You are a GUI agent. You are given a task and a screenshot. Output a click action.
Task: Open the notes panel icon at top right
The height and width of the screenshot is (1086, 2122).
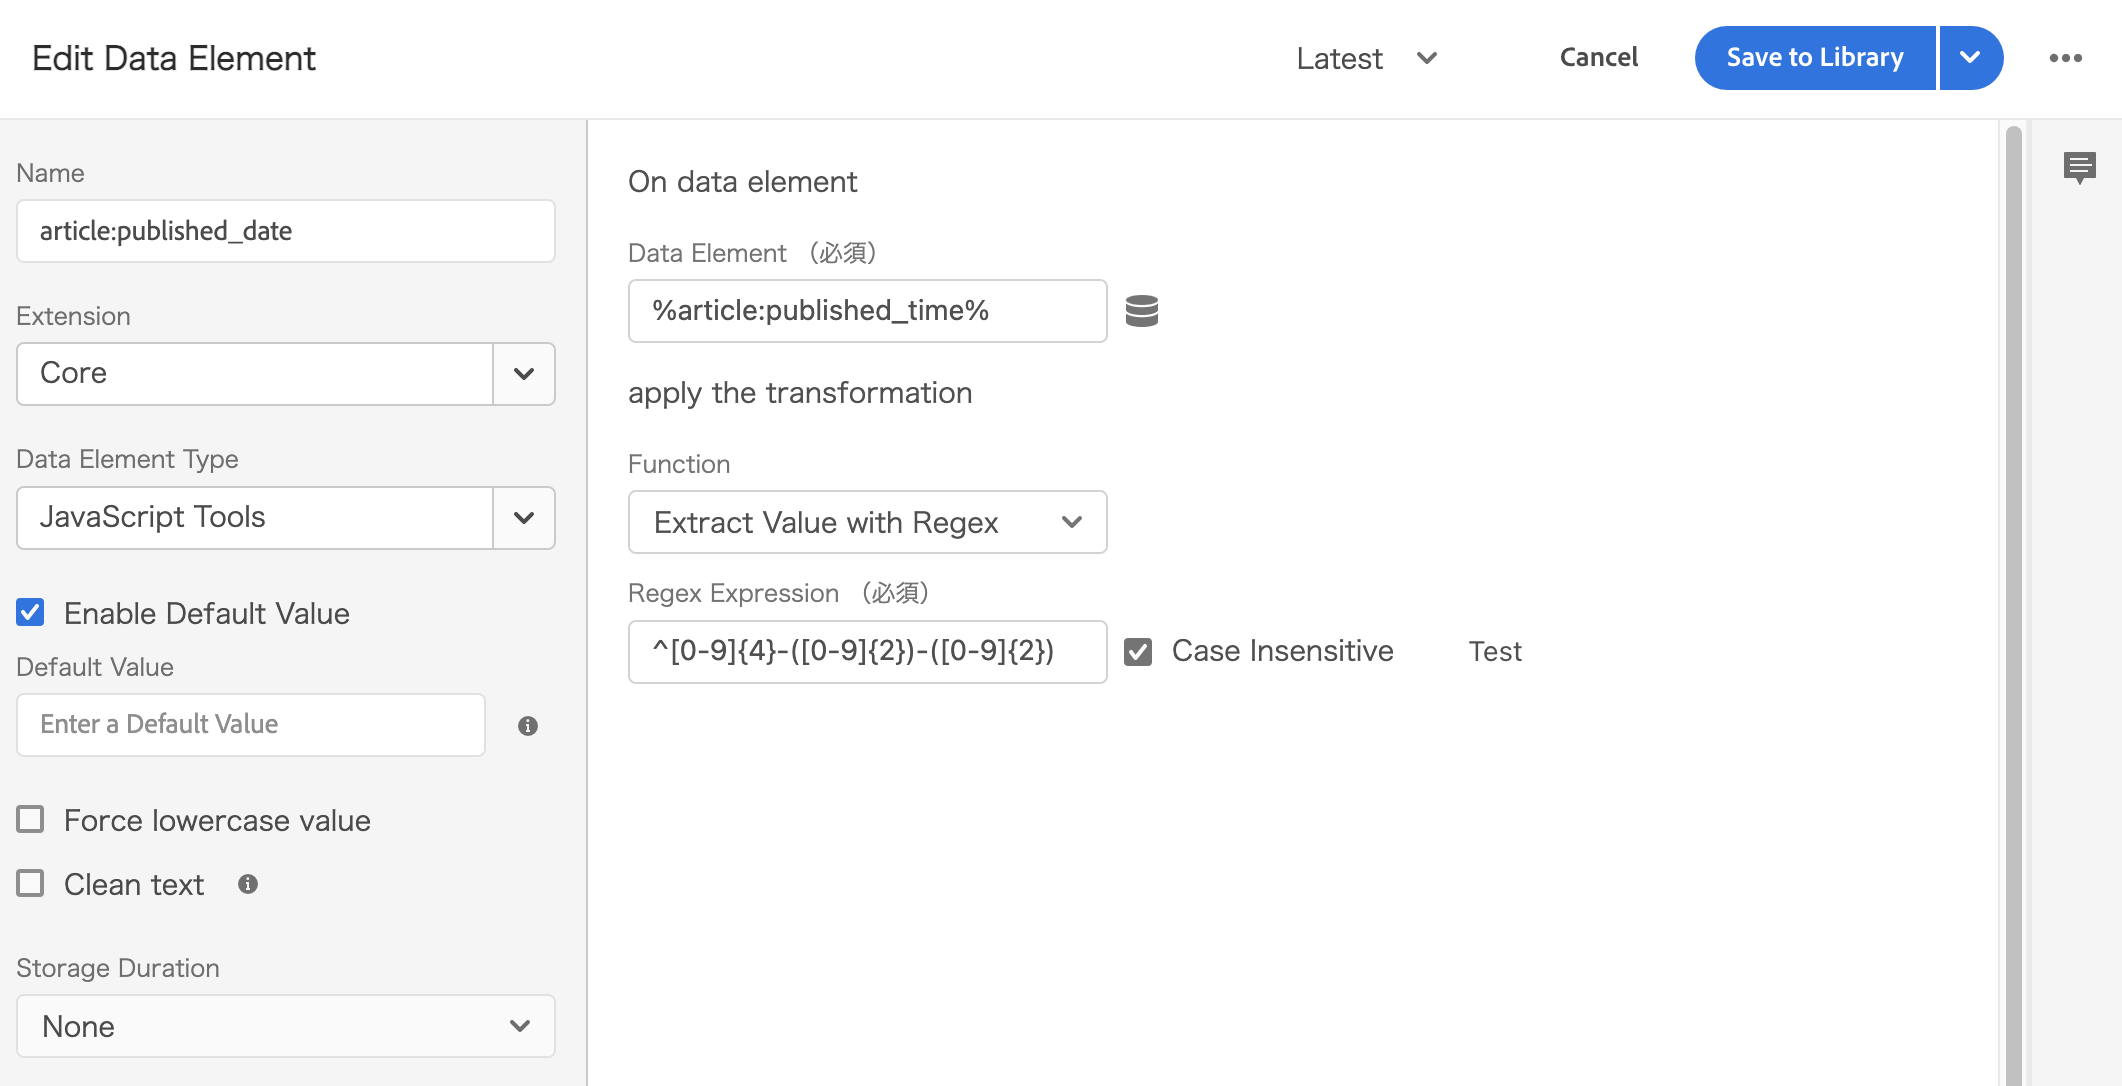point(2081,167)
